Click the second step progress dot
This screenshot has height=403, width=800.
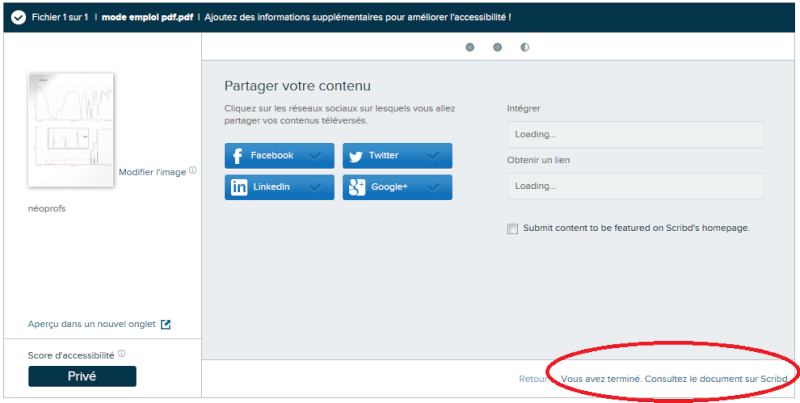click(497, 47)
